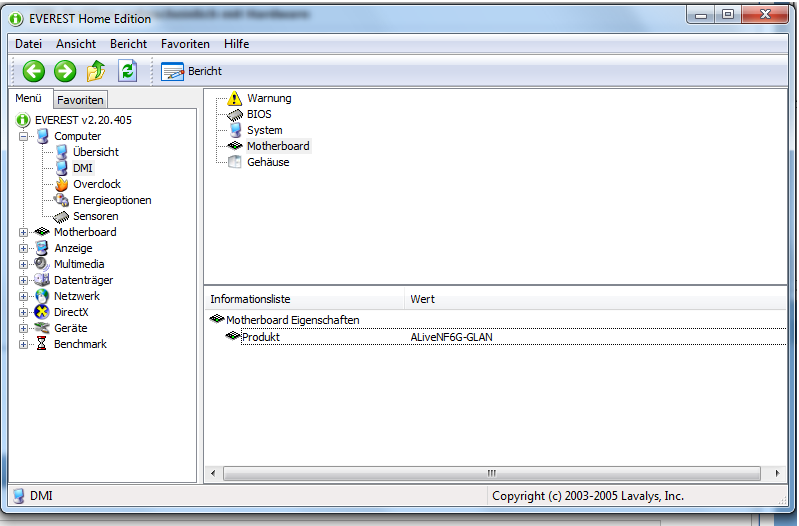The image size is (799, 526).
Task: Click the Lavalys copyright status text
Action: [588, 496]
